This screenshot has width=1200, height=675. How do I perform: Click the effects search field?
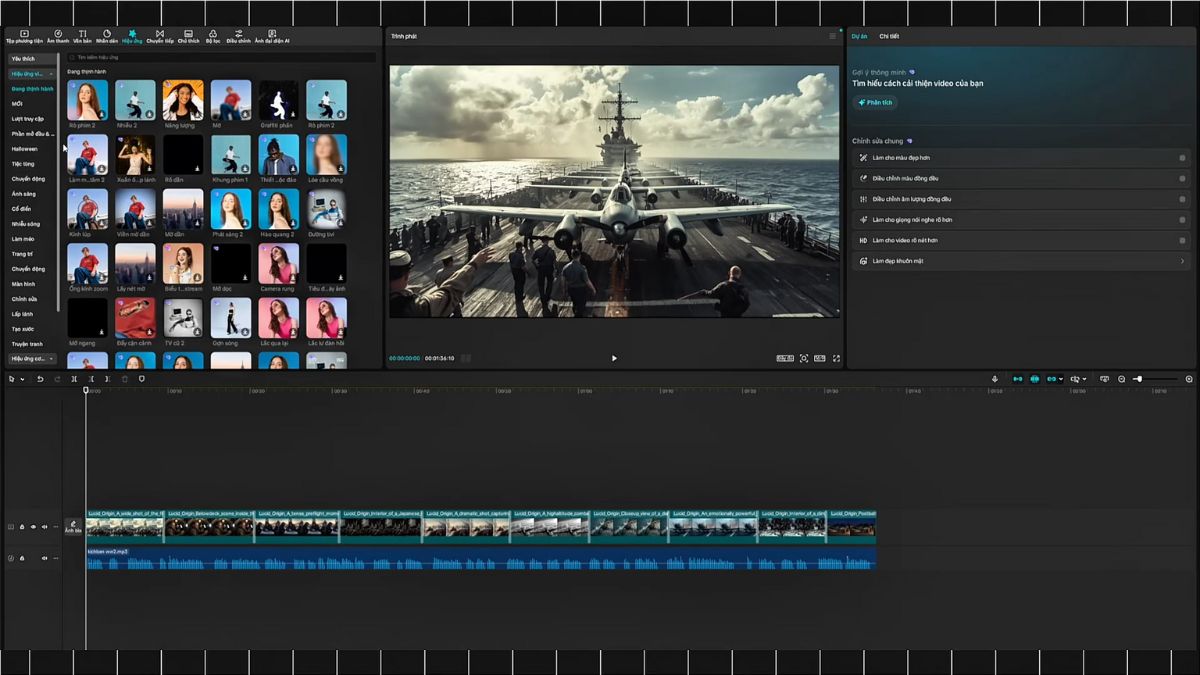pyautogui.click(x=200, y=58)
